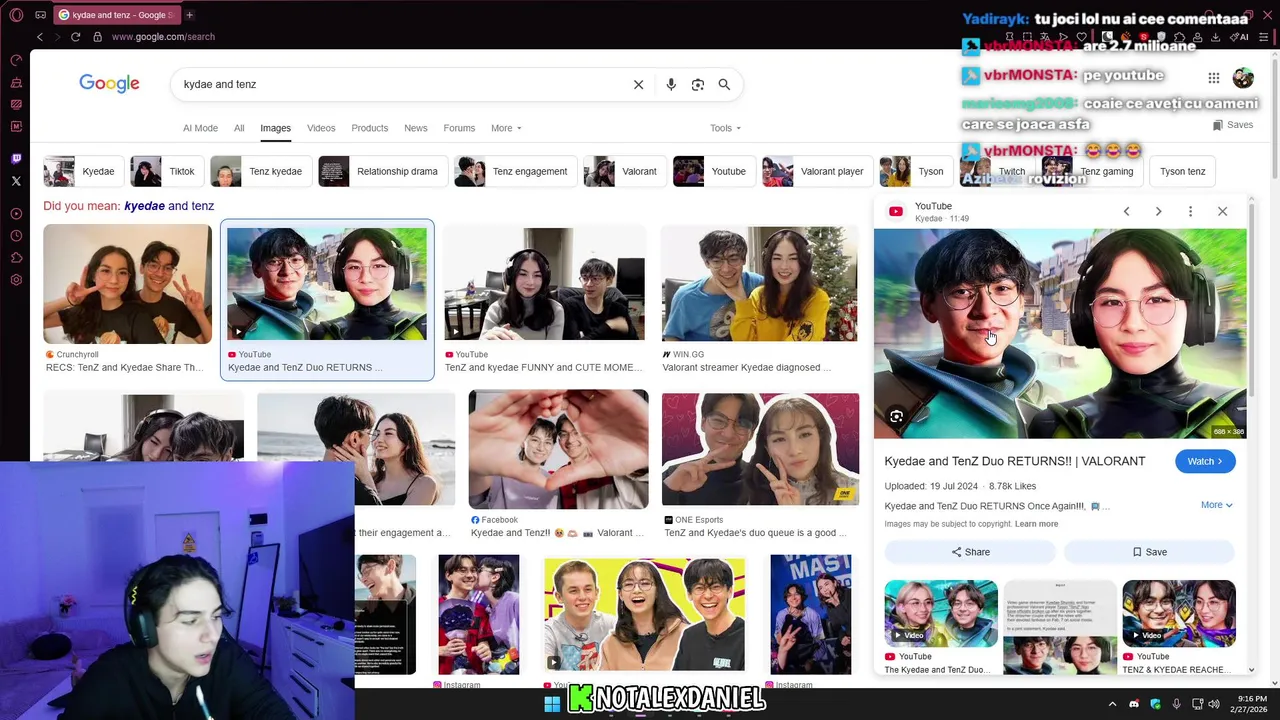1280x720 pixels.
Task: Apply the Tiktok filter chip
Action: pos(166,171)
